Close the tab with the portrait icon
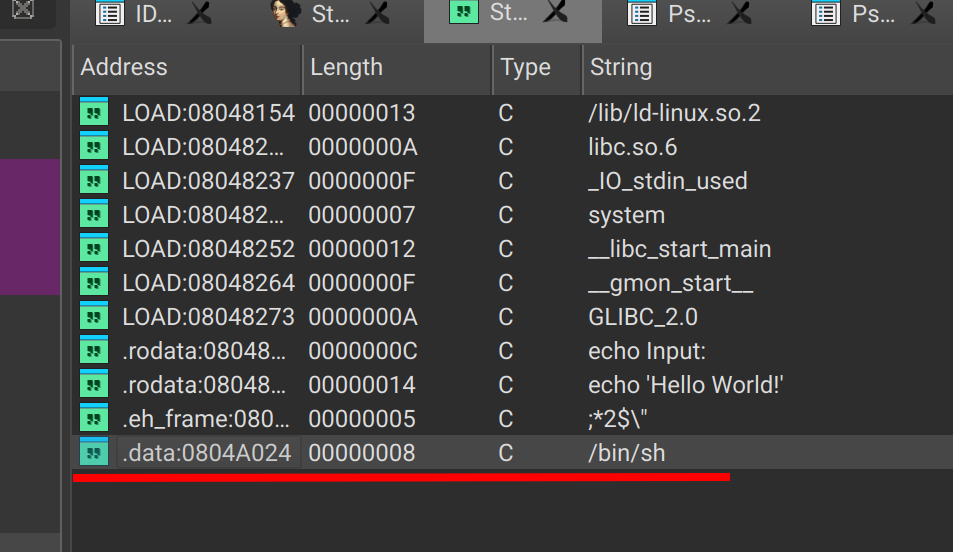The height and width of the screenshot is (552, 953). (x=377, y=14)
